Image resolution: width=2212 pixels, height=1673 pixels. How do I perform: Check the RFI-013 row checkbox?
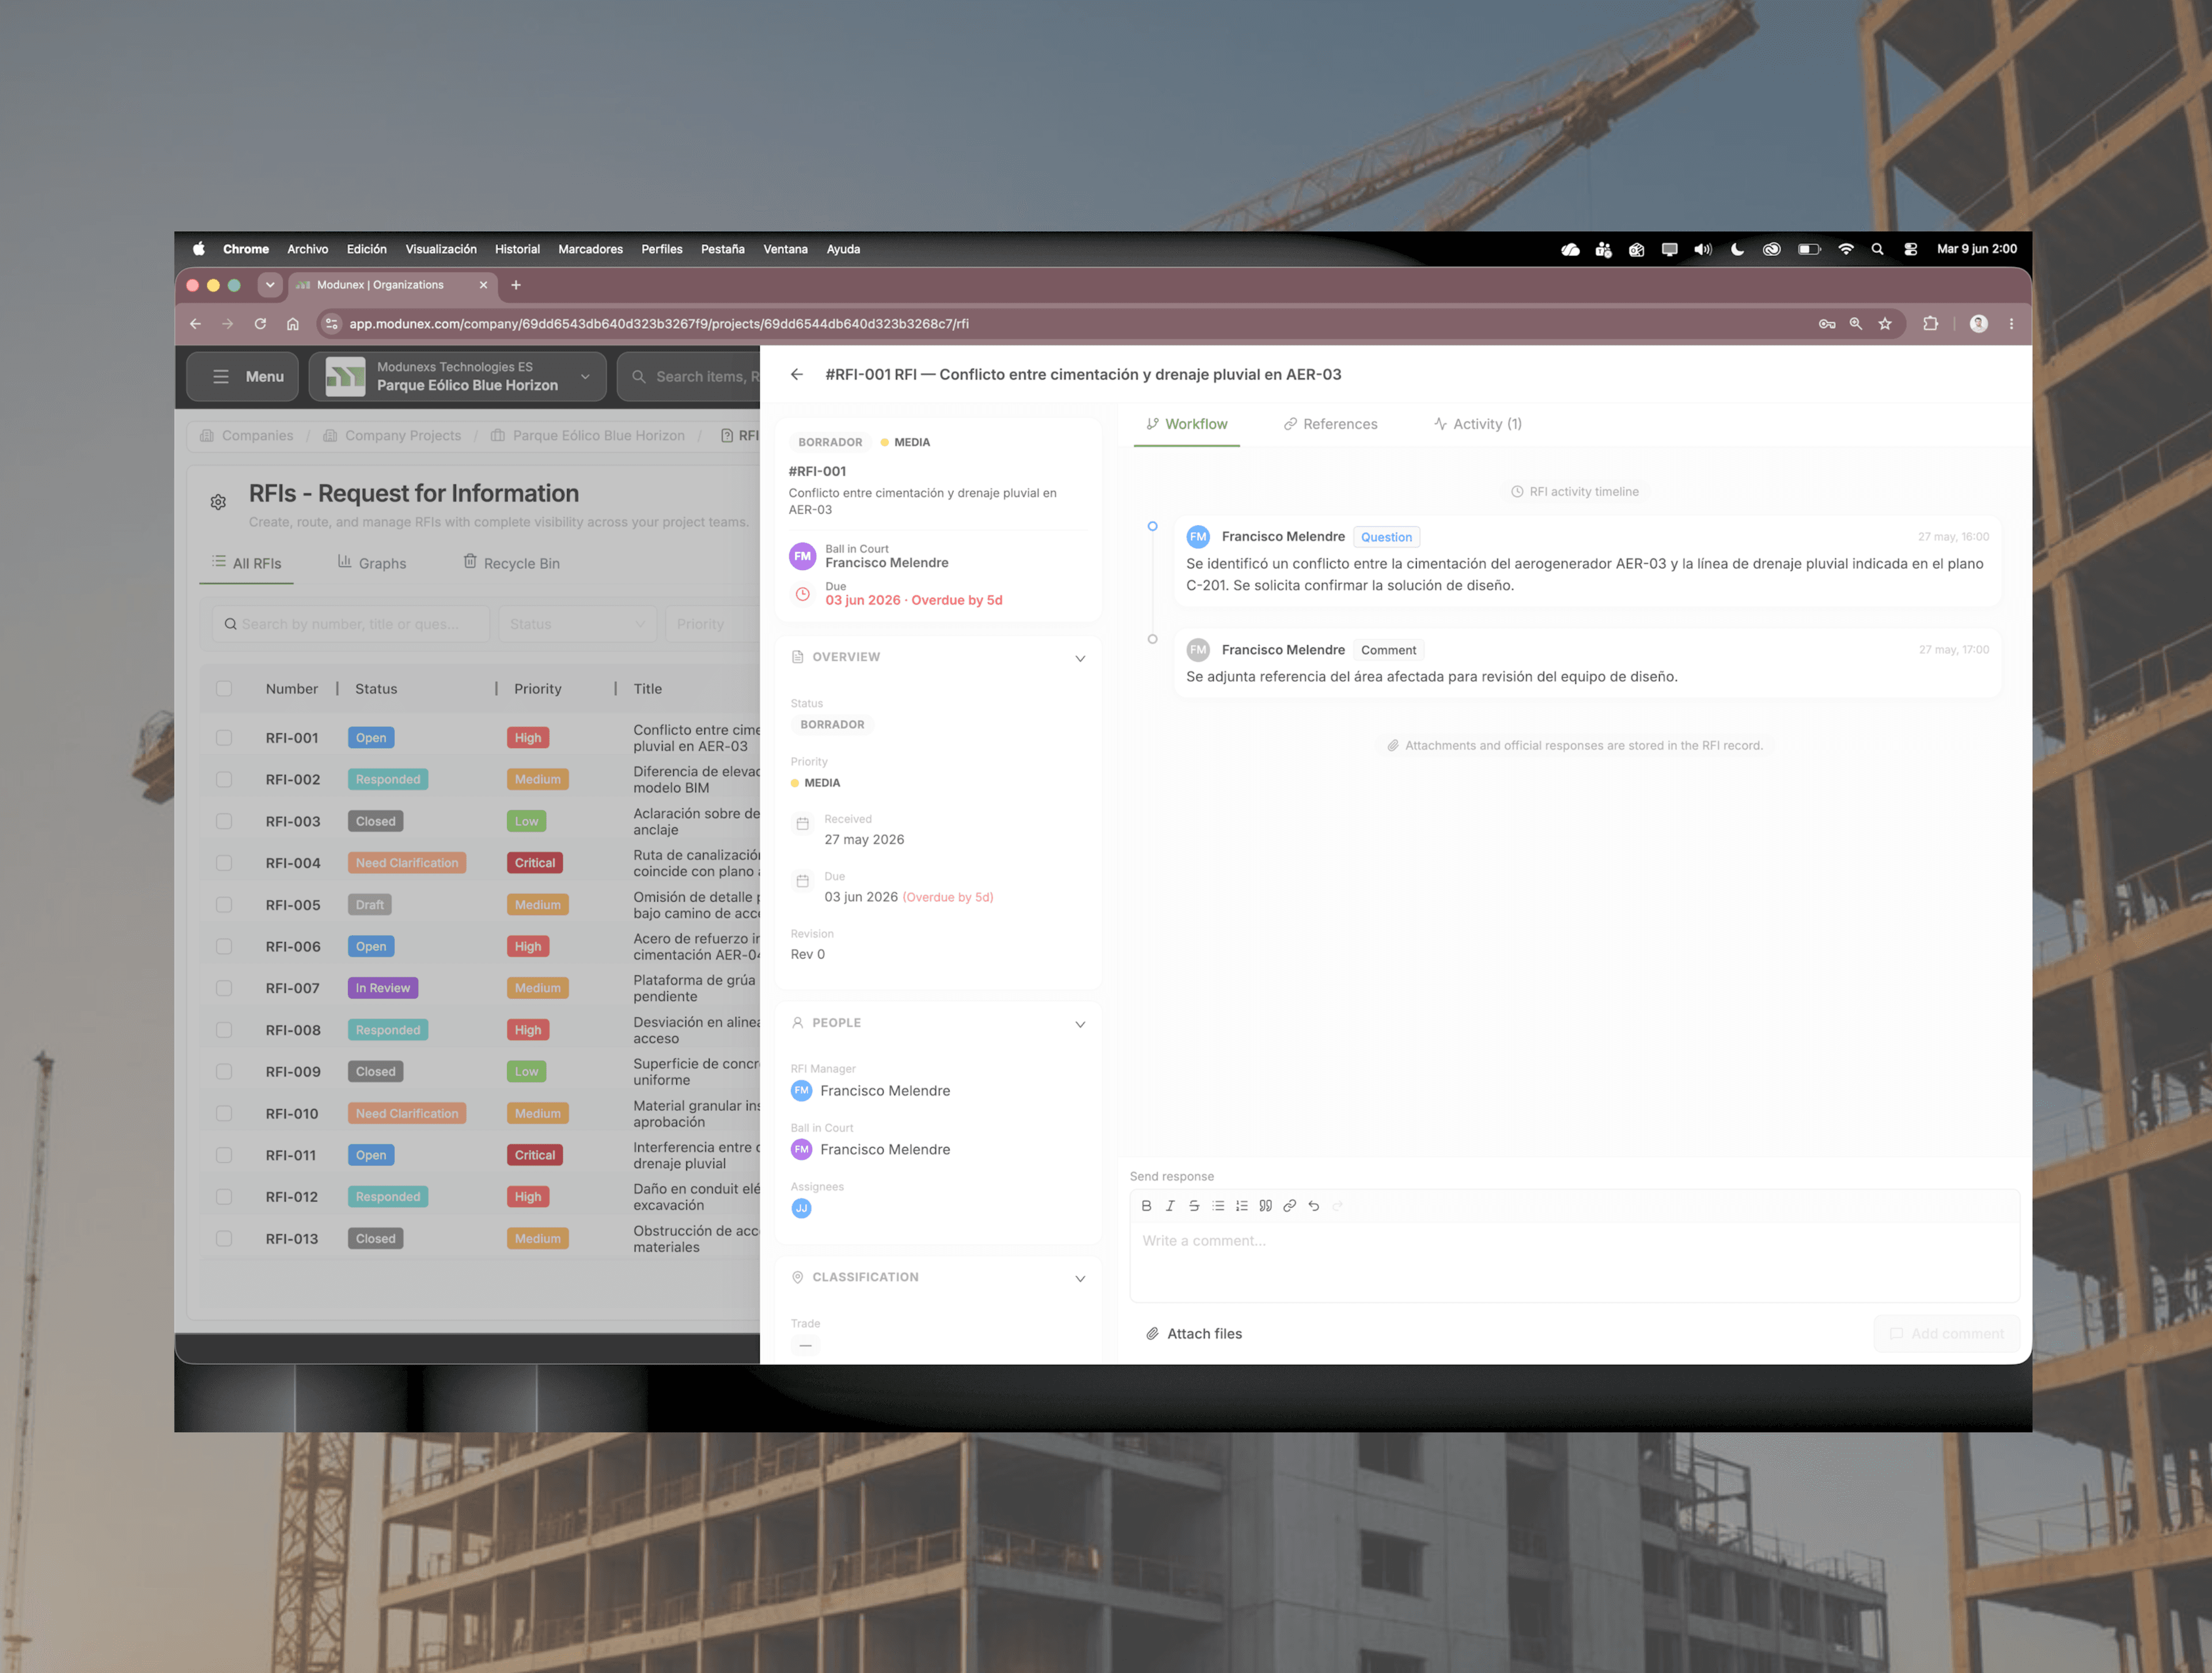pyautogui.click(x=224, y=1238)
